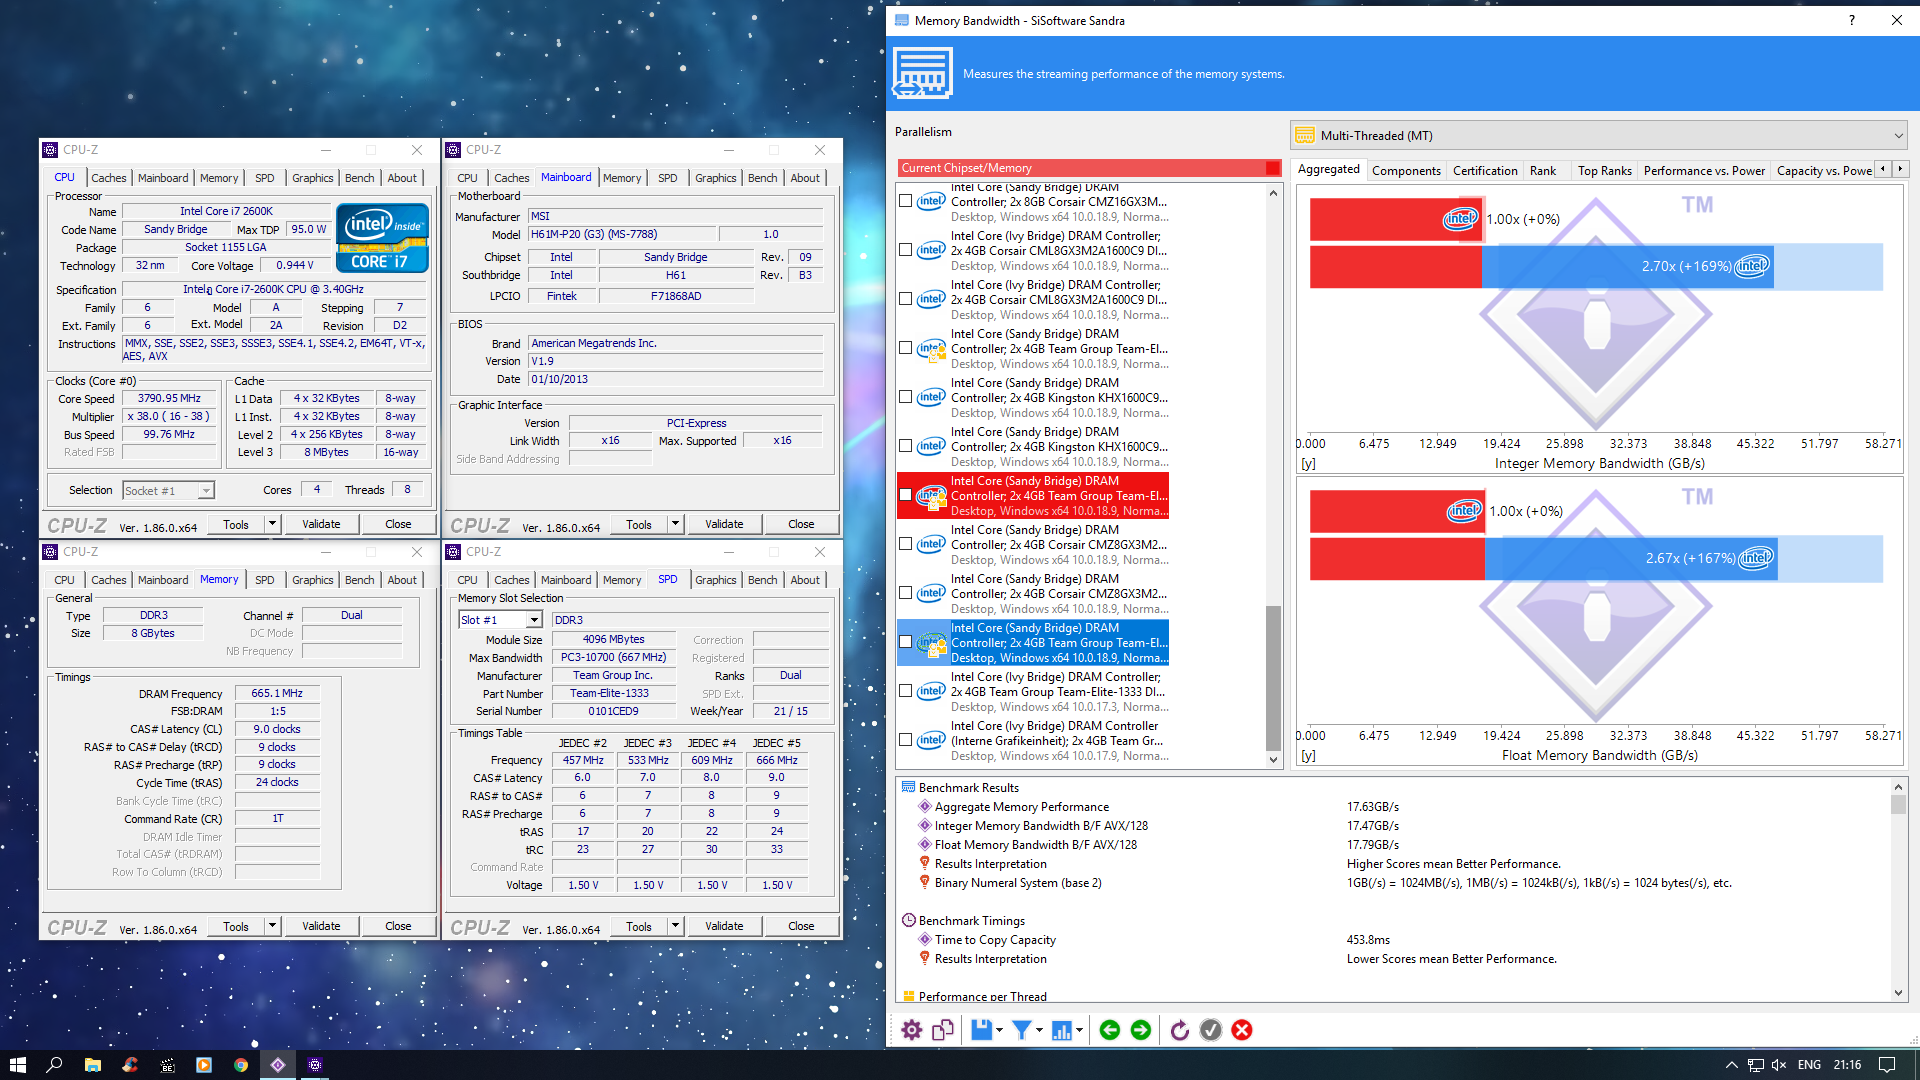This screenshot has height=1080, width=1920.
Task: Switch to the Components tab in Sandra
Action: 1405,170
